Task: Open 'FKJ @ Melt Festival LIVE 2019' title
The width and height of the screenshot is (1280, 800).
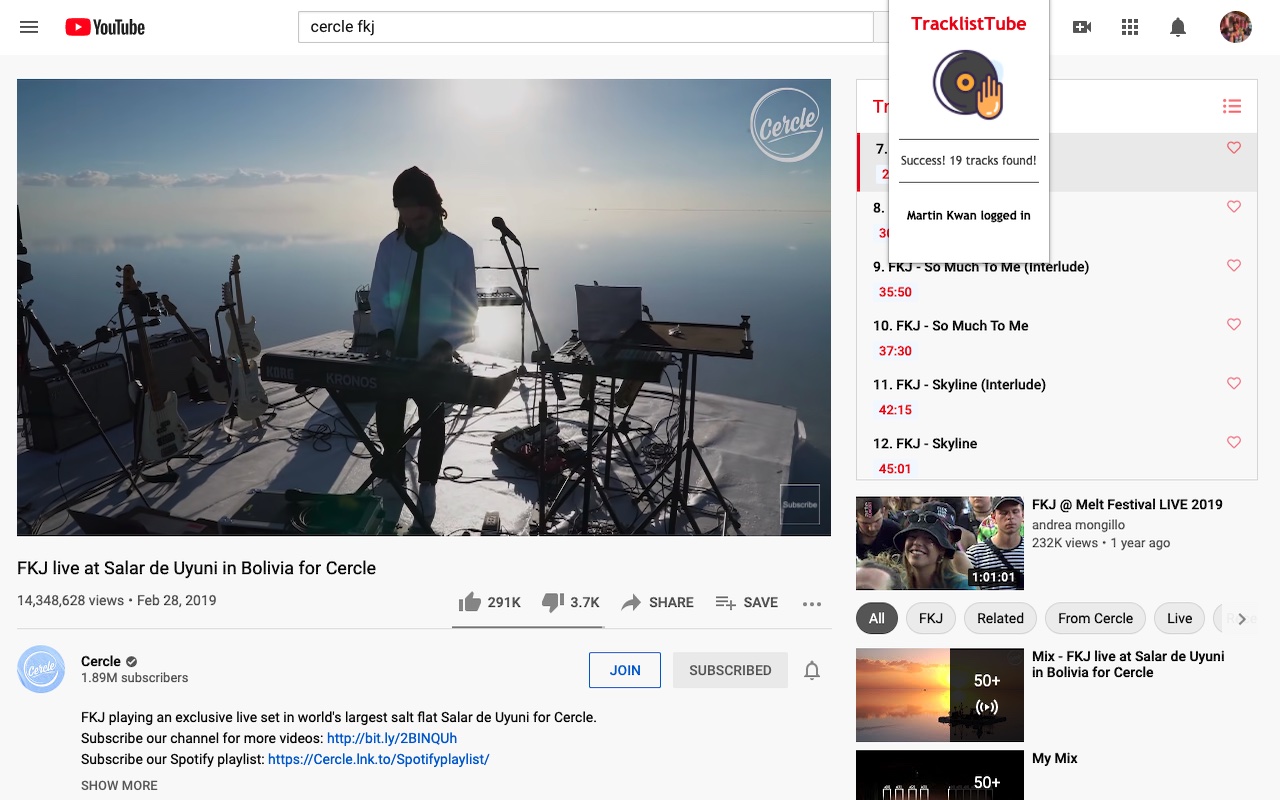Action: (x=1127, y=504)
